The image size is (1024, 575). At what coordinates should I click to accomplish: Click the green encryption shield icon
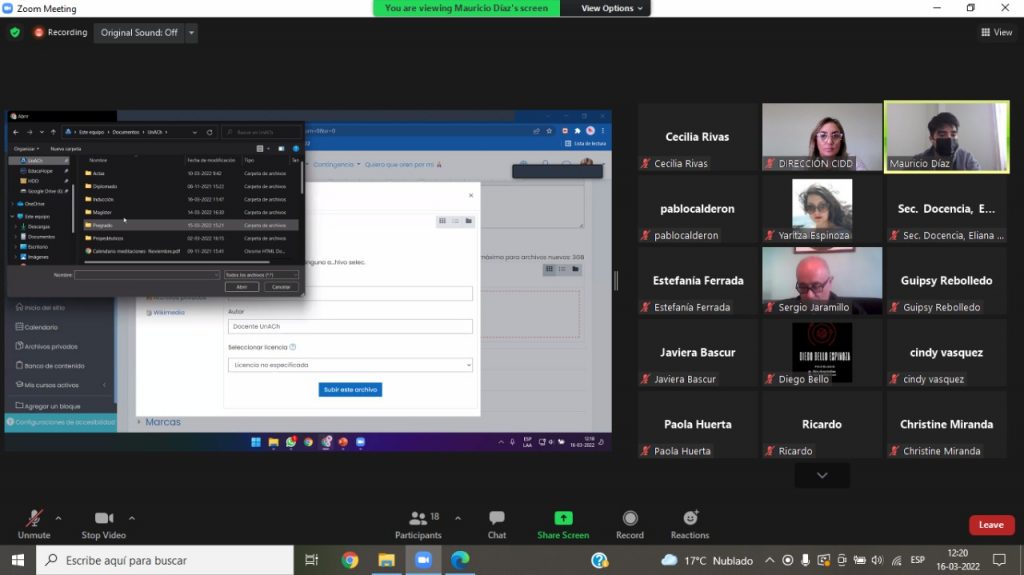tap(15, 32)
